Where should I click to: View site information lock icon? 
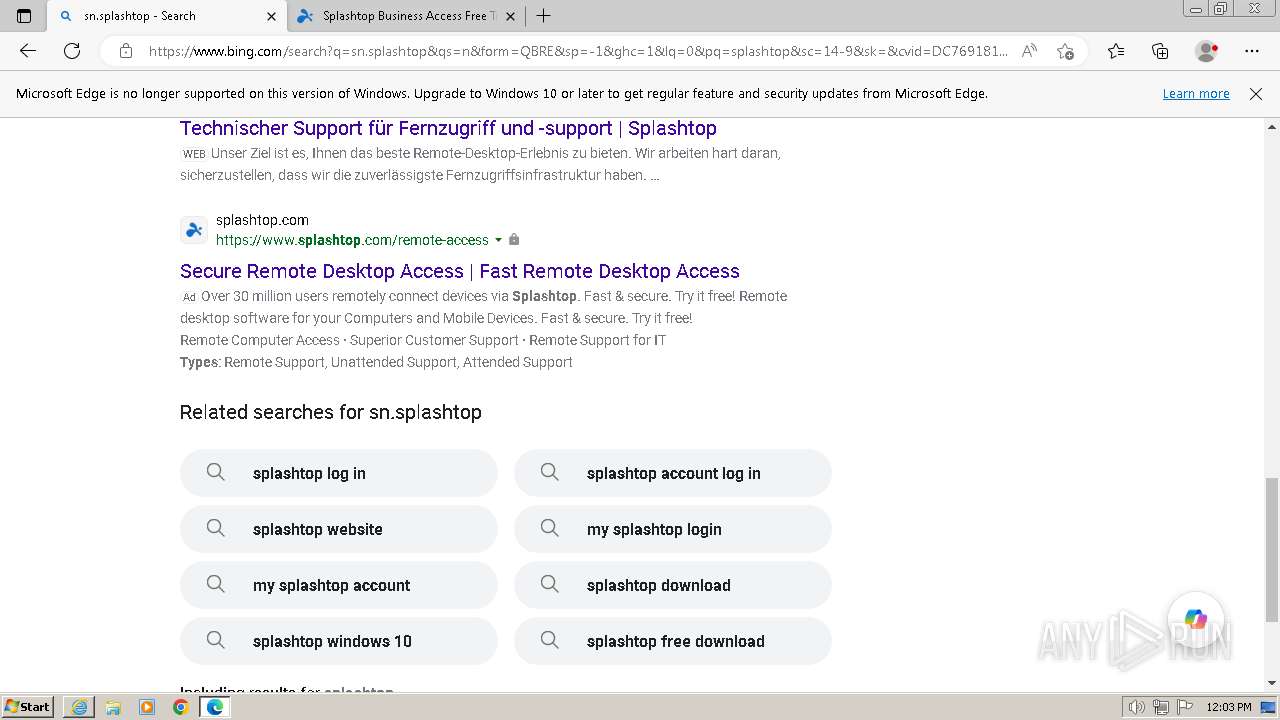click(x=126, y=51)
